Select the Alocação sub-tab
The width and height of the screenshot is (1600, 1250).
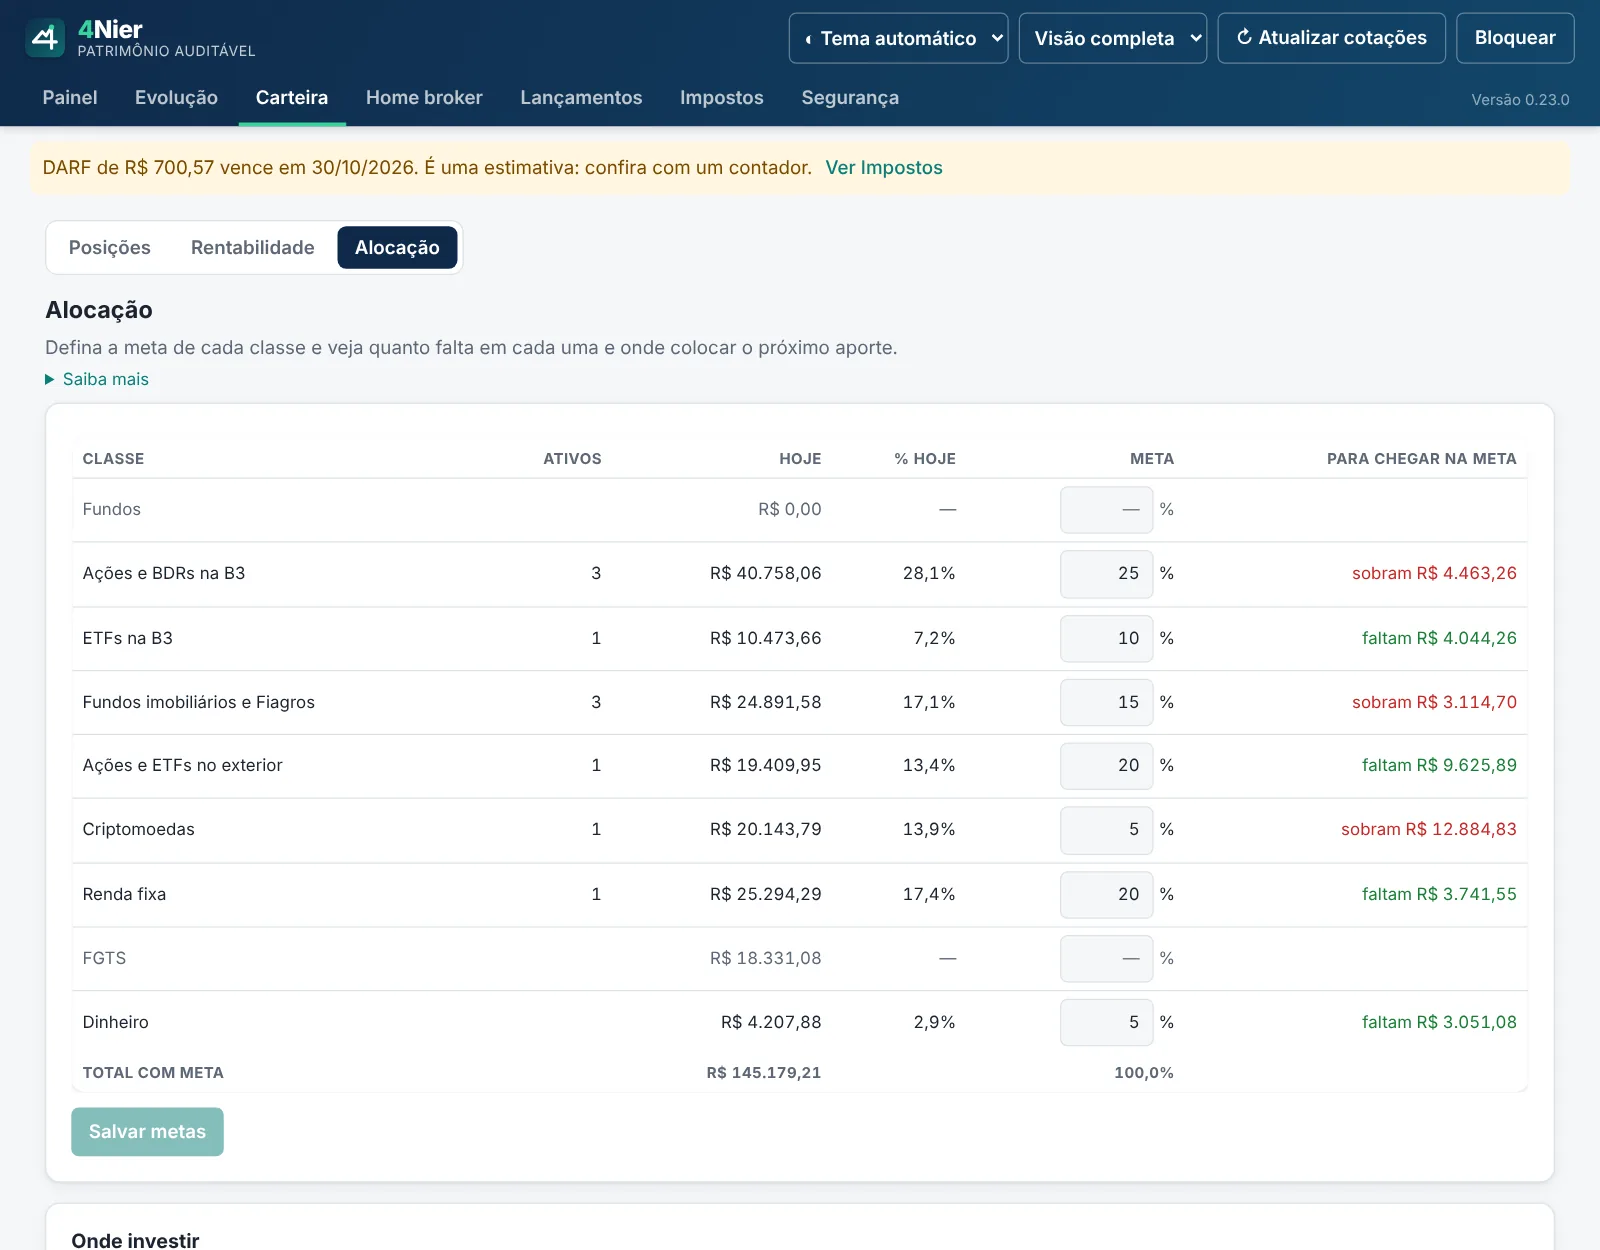(x=397, y=248)
